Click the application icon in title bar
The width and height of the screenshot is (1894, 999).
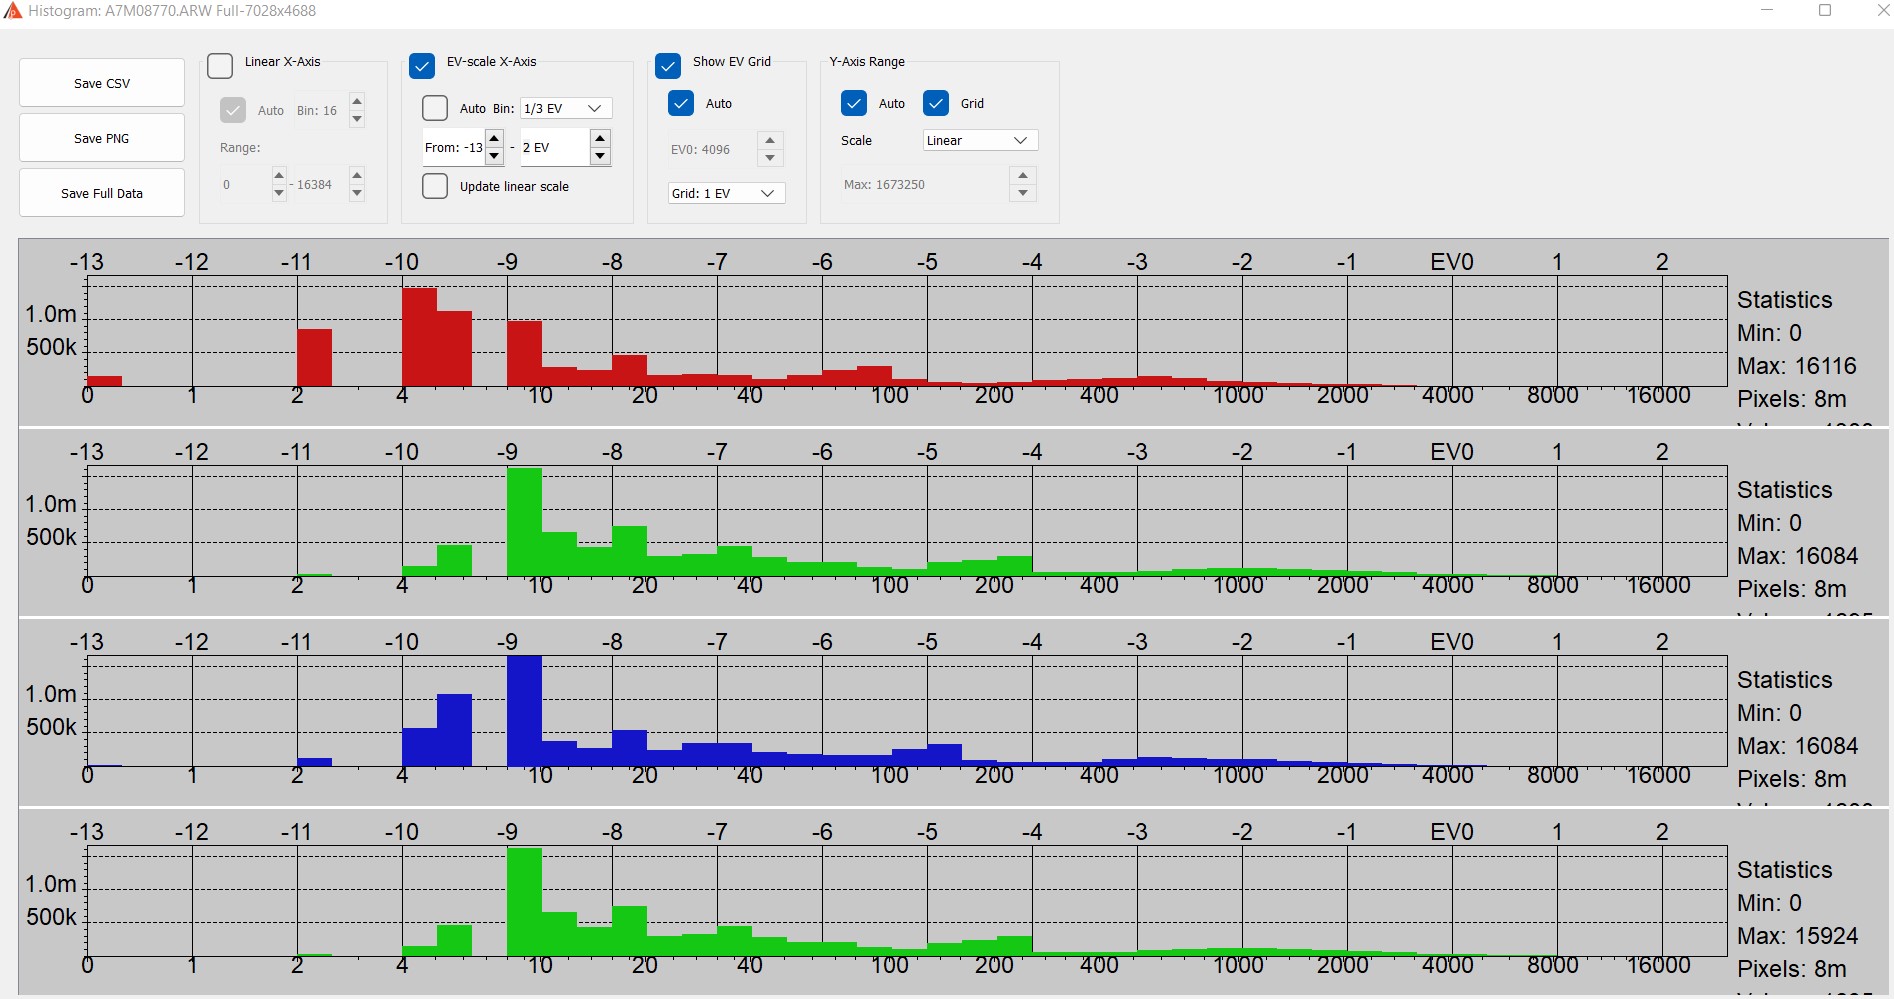tap(12, 11)
